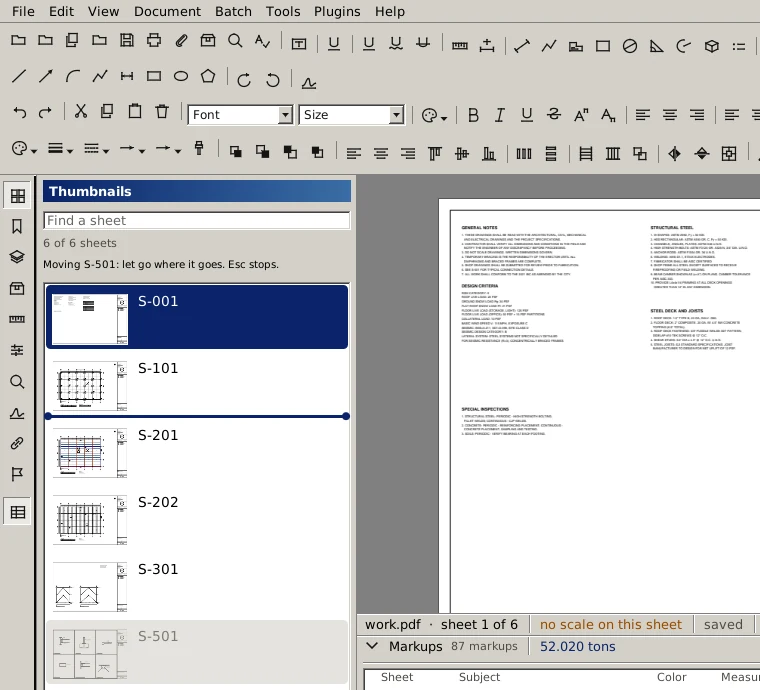Click the Find a sheet field
Image resolution: width=760 pixels, height=690 pixels.
click(196, 220)
